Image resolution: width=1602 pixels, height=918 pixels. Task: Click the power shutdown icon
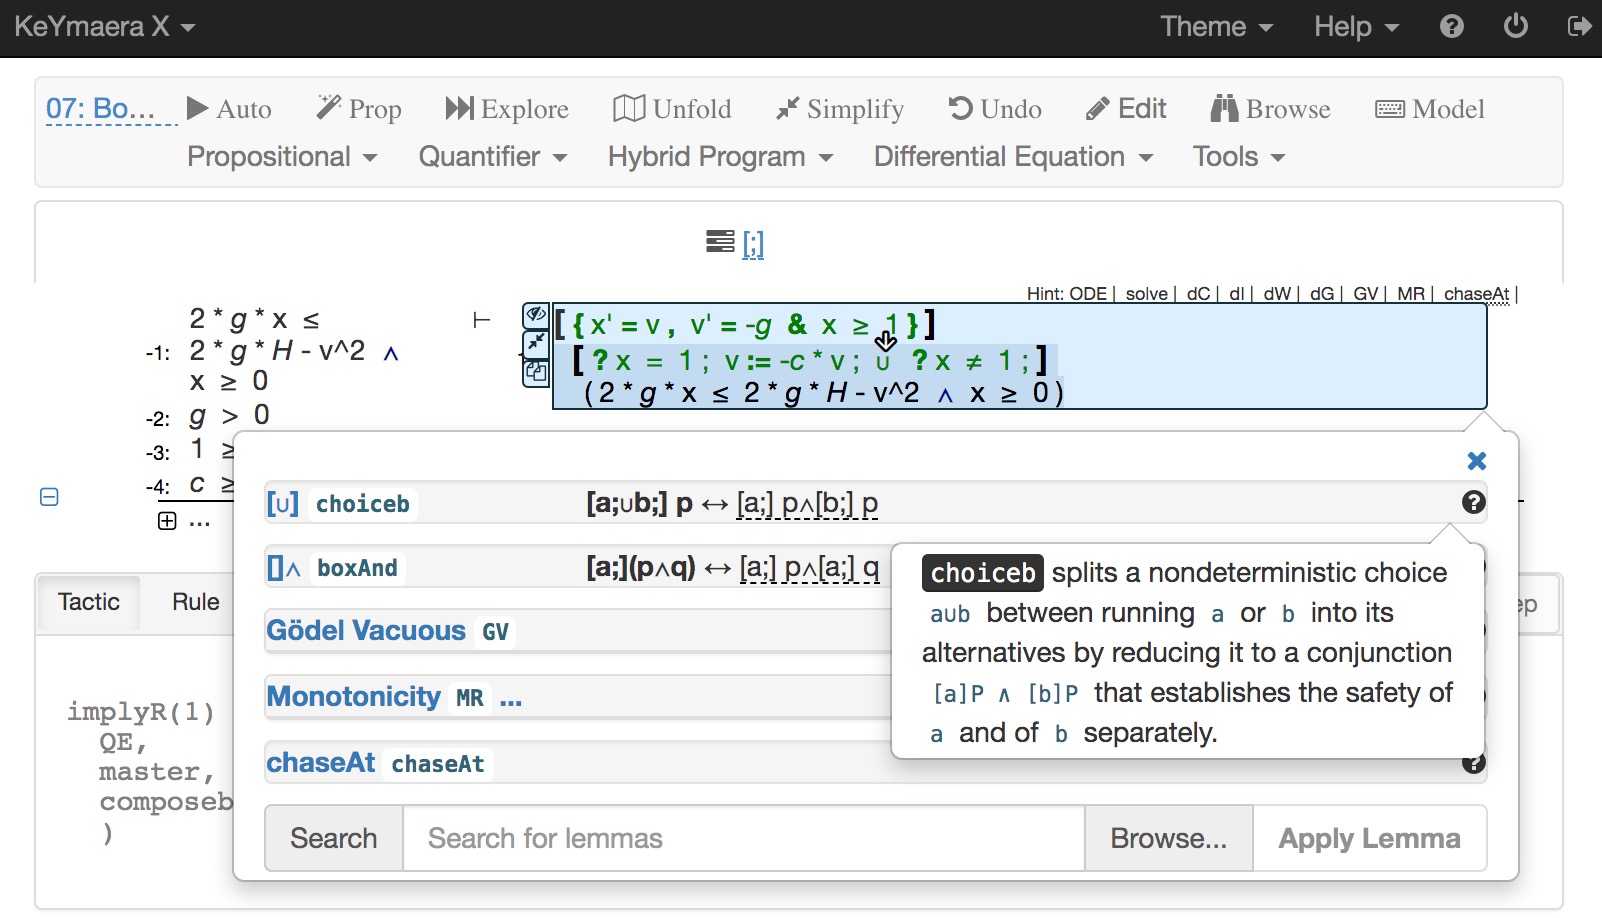tap(1515, 26)
